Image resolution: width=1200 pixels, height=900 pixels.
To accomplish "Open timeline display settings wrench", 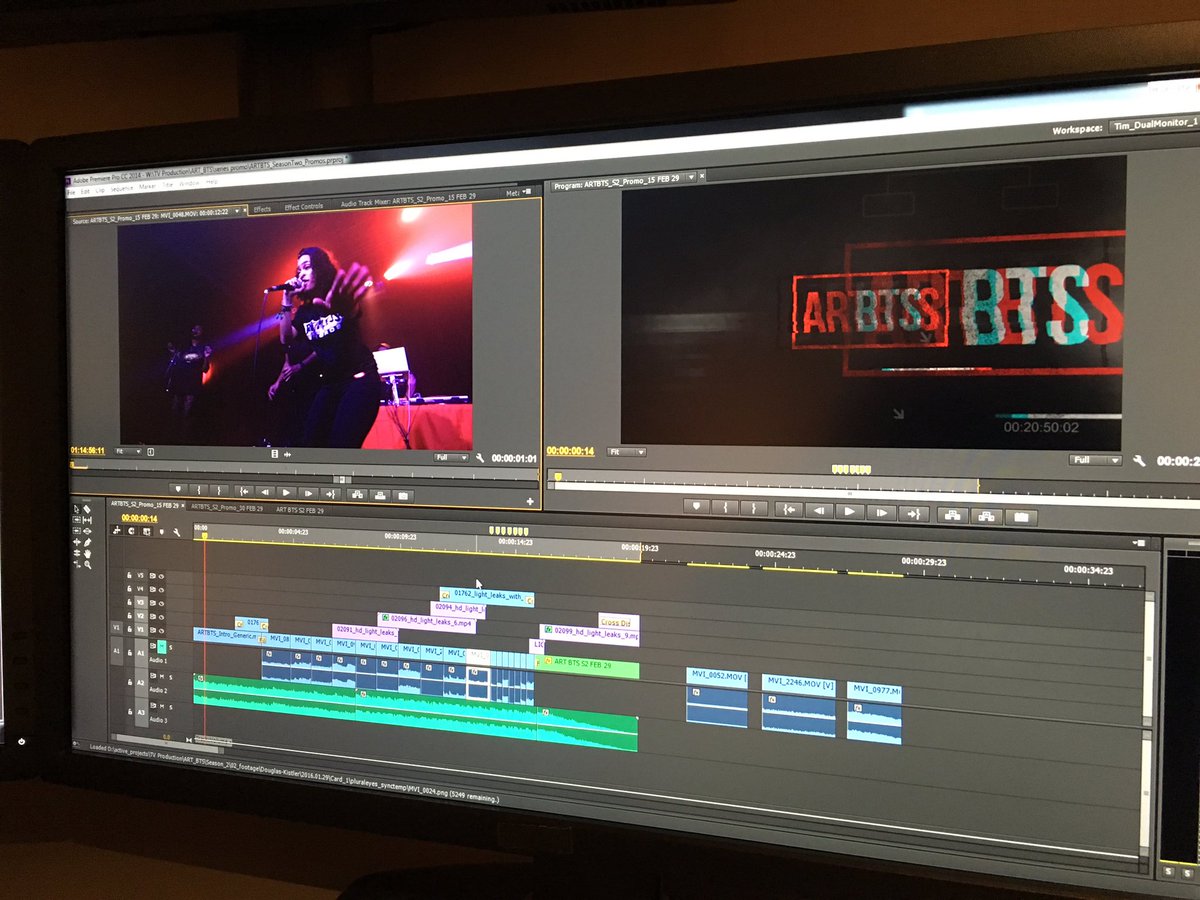I will pos(177,533).
